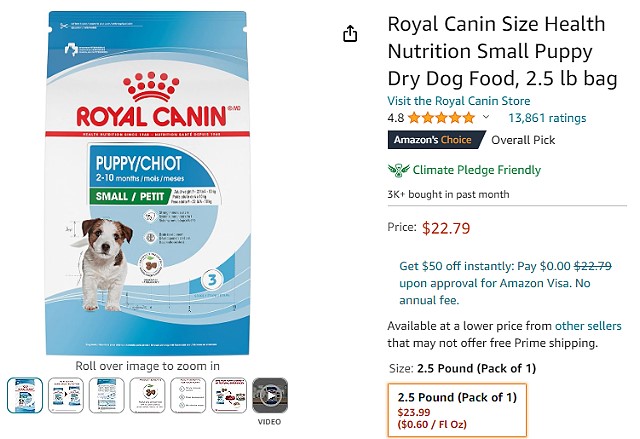Open the Climate Pledge Friendly label
Screen dimensions: 640x439
[476, 170]
